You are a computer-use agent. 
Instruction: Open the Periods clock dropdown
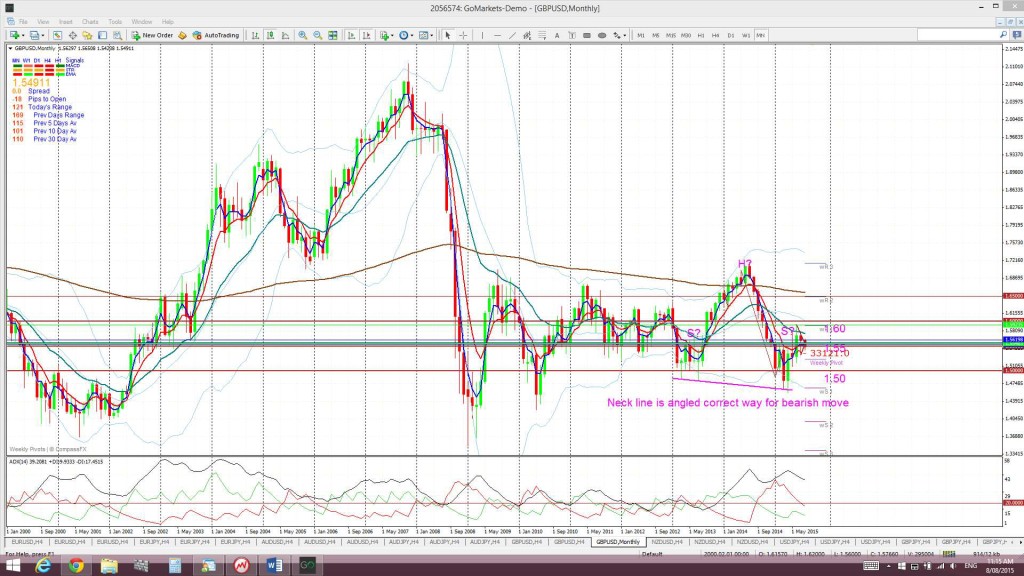pos(406,35)
